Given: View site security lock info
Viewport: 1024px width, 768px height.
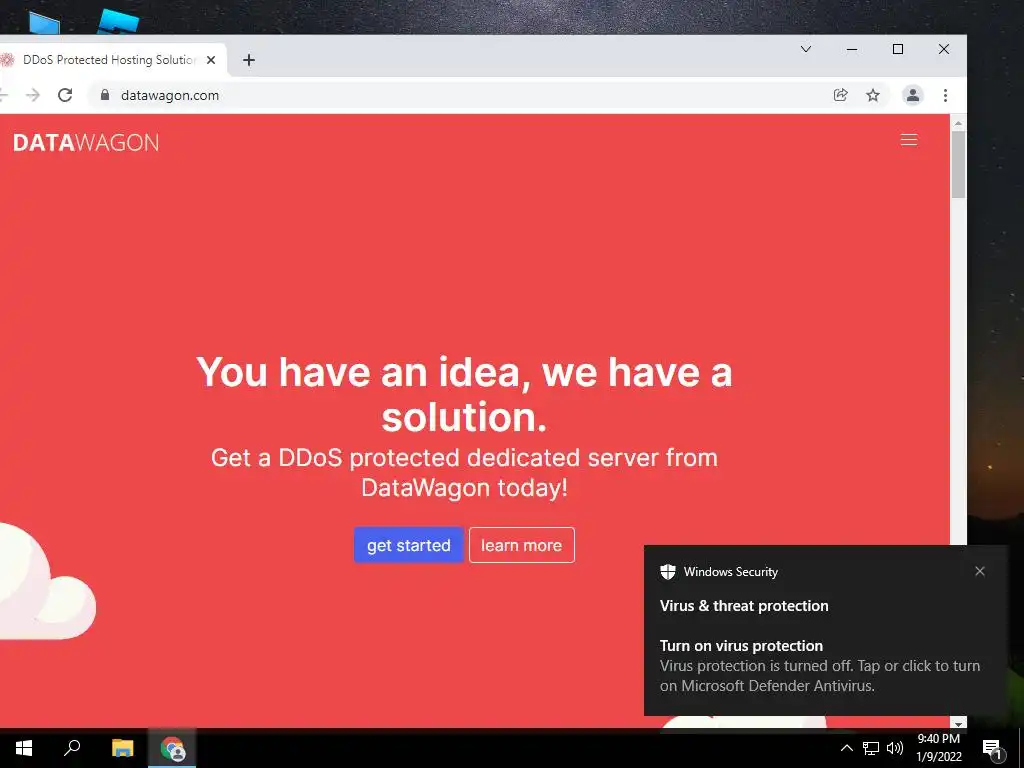Looking at the screenshot, I should point(104,95).
